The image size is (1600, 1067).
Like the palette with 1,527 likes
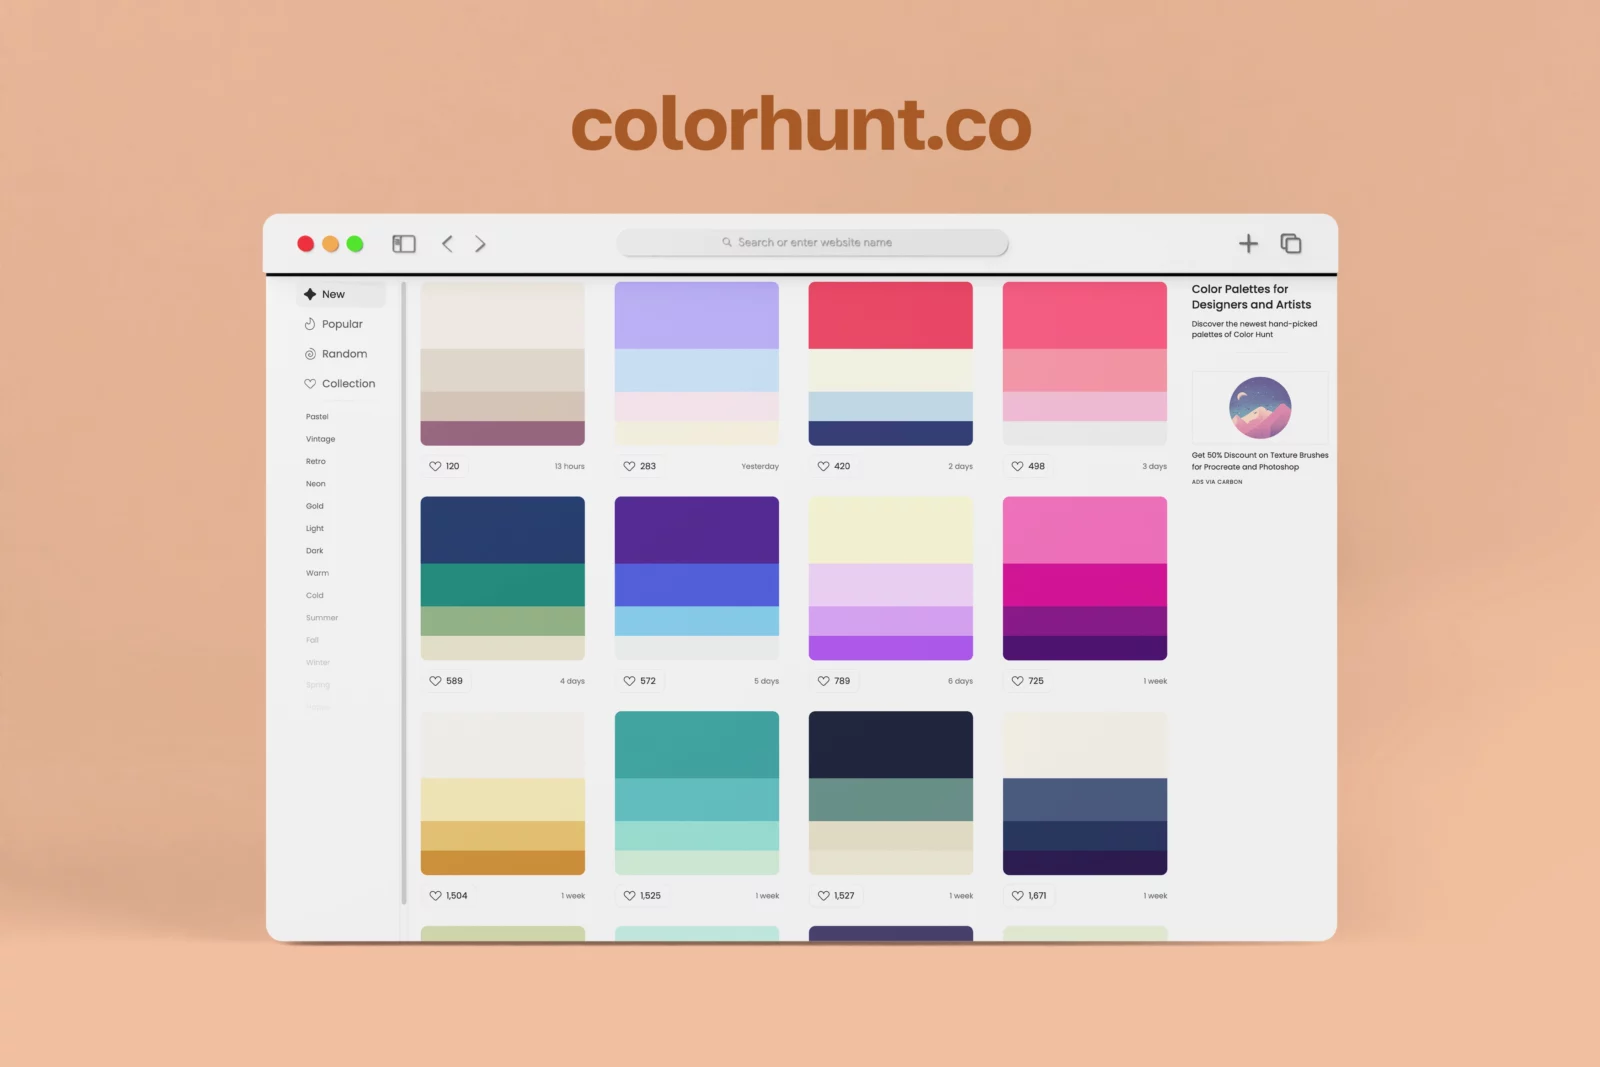pyautogui.click(x=835, y=896)
